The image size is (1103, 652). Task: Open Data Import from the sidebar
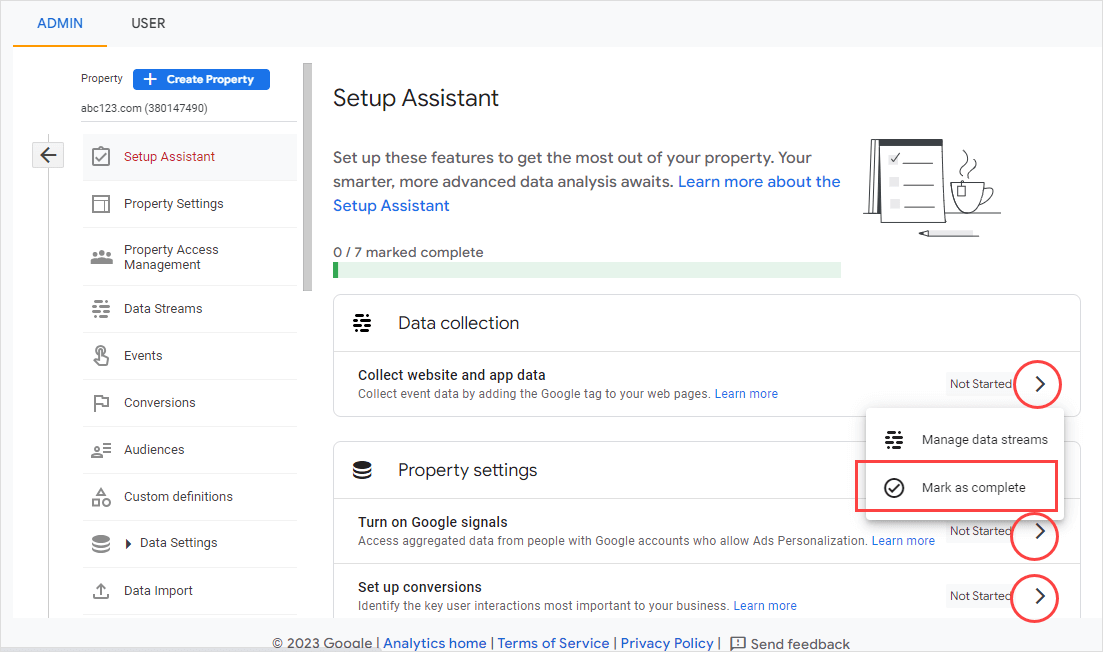click(158, 591)
